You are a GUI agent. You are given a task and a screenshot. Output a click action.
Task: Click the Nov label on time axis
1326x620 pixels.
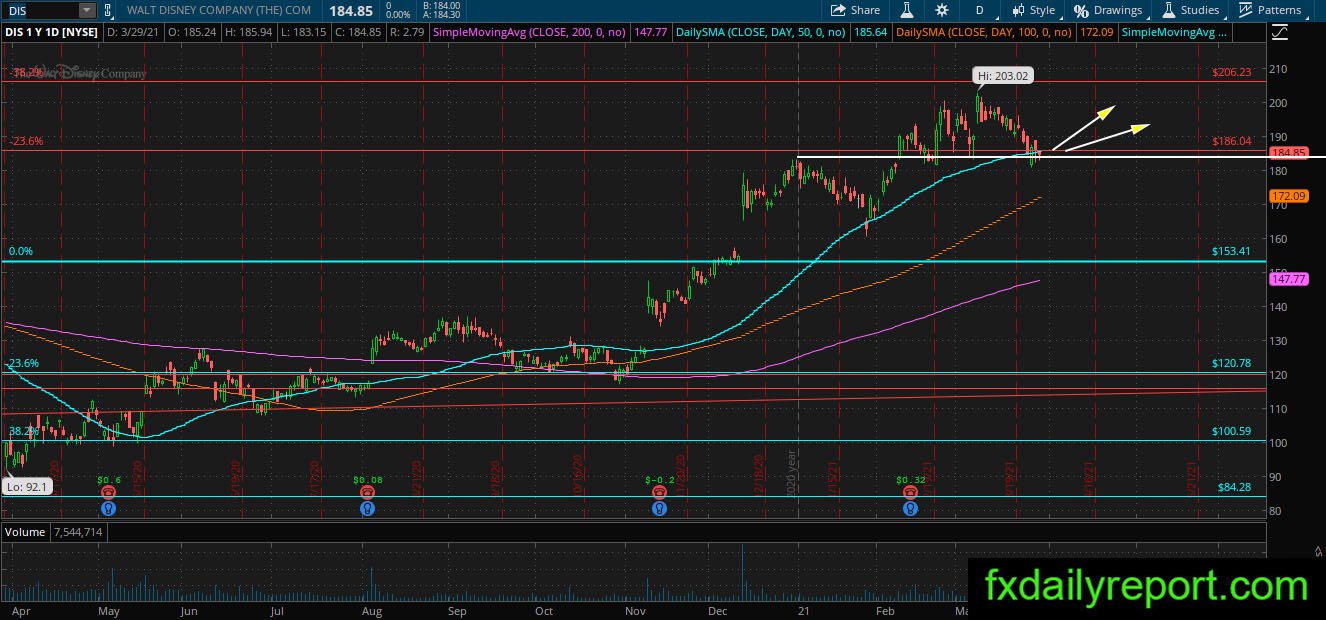634,610
